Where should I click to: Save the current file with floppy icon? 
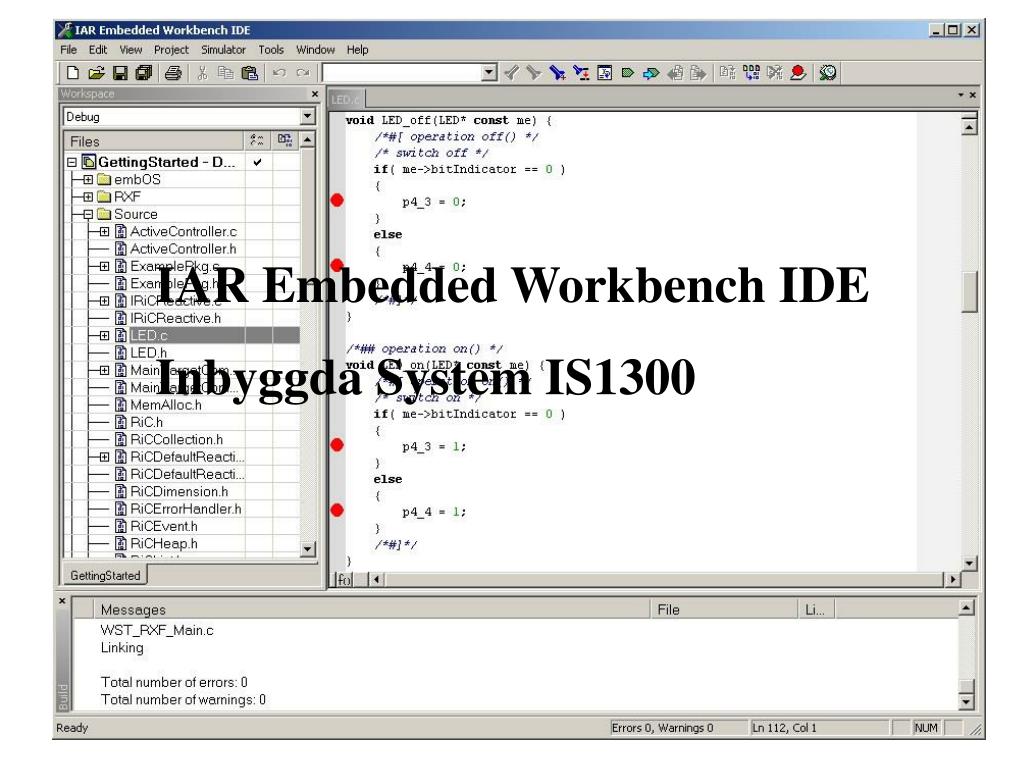pos(120,73)
